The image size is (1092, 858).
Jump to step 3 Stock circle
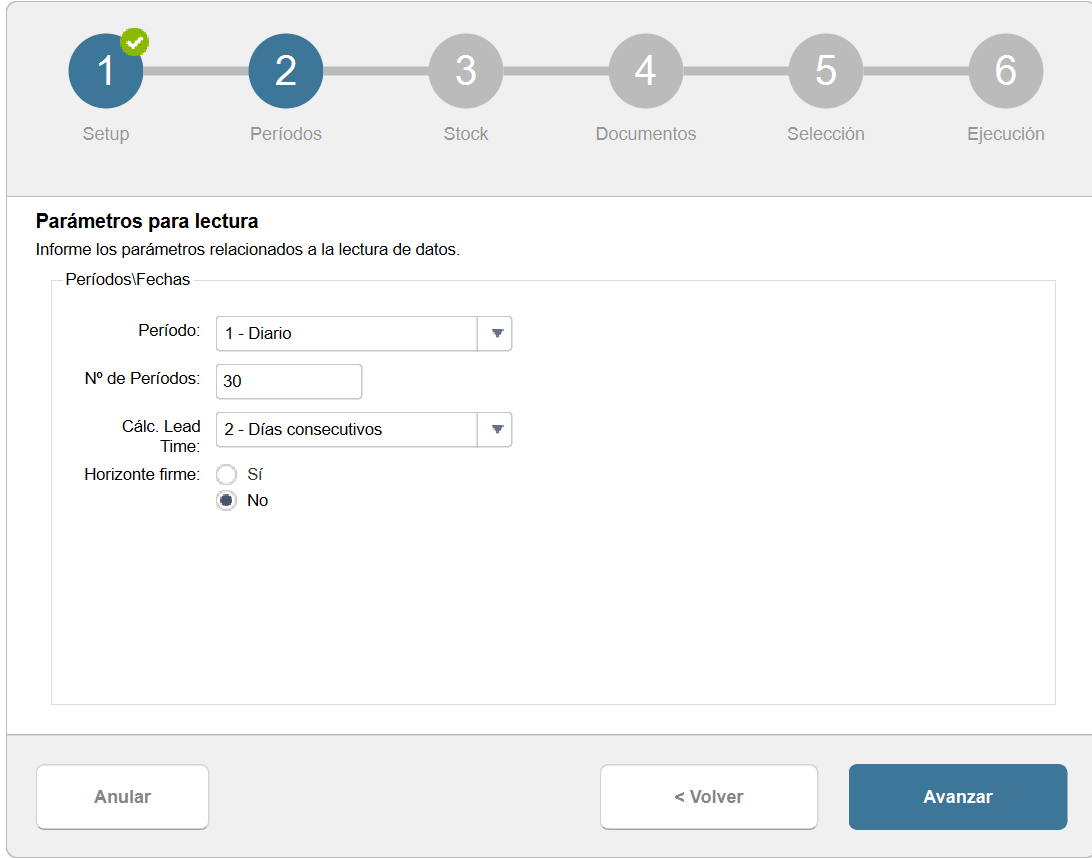pos(466,71)
